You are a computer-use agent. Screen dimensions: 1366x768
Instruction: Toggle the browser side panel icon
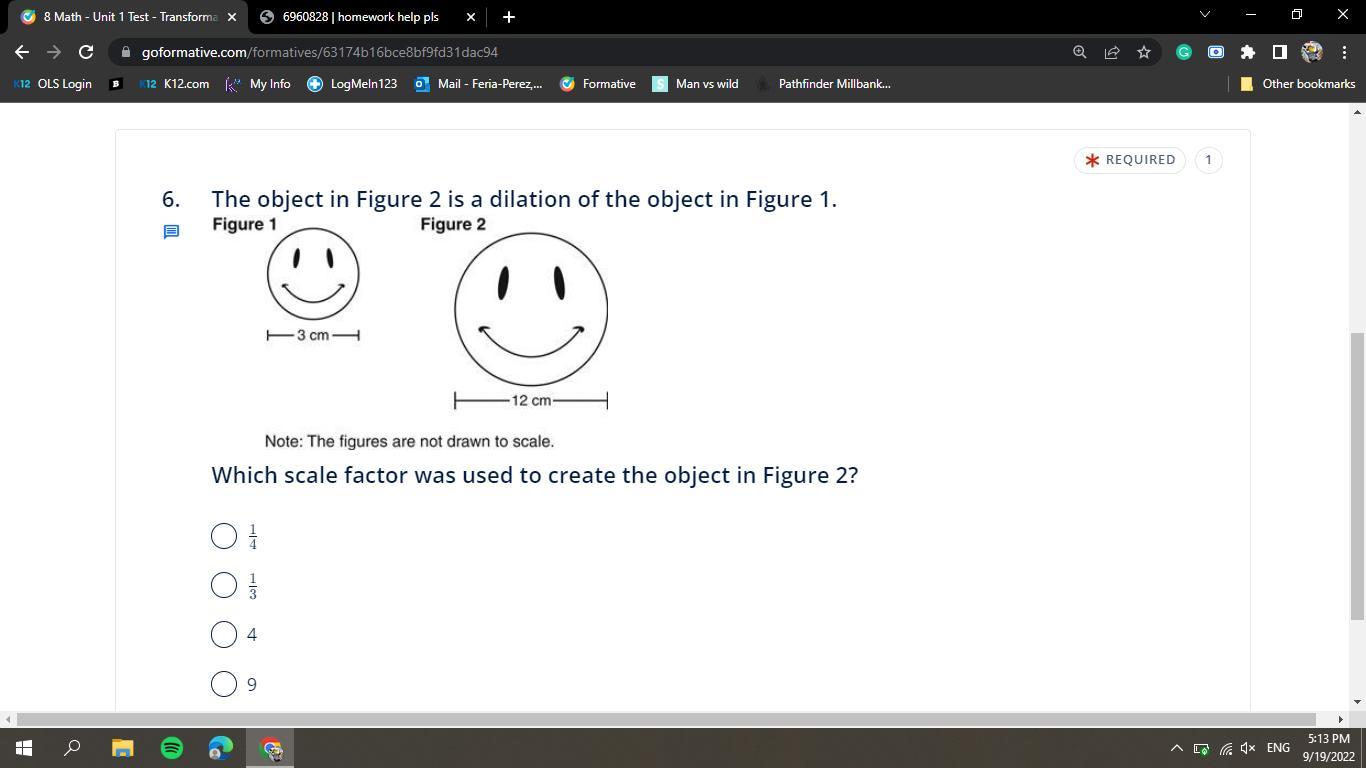tap(1279, 52)
